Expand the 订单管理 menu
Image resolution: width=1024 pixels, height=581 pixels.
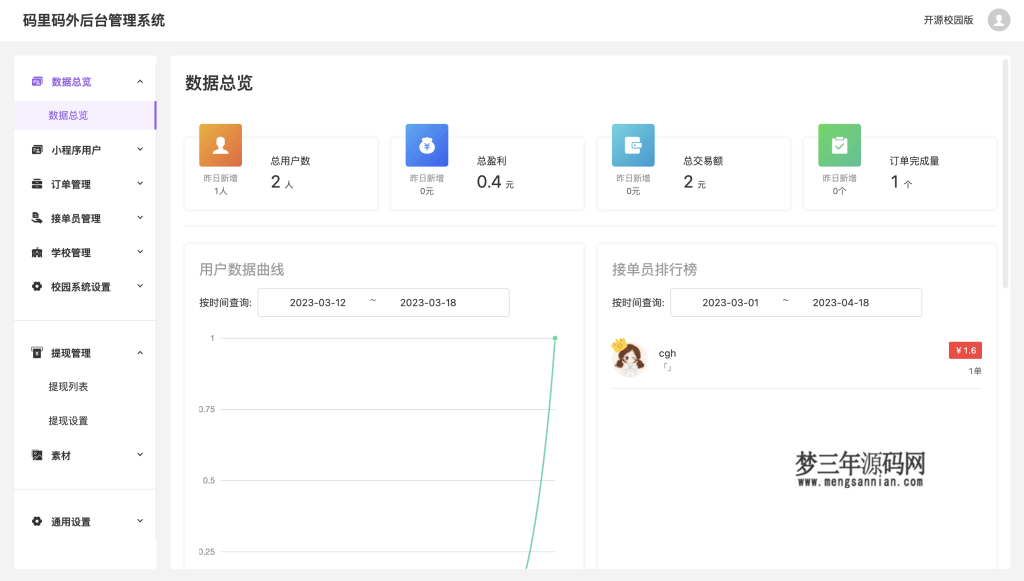[141, 183]
